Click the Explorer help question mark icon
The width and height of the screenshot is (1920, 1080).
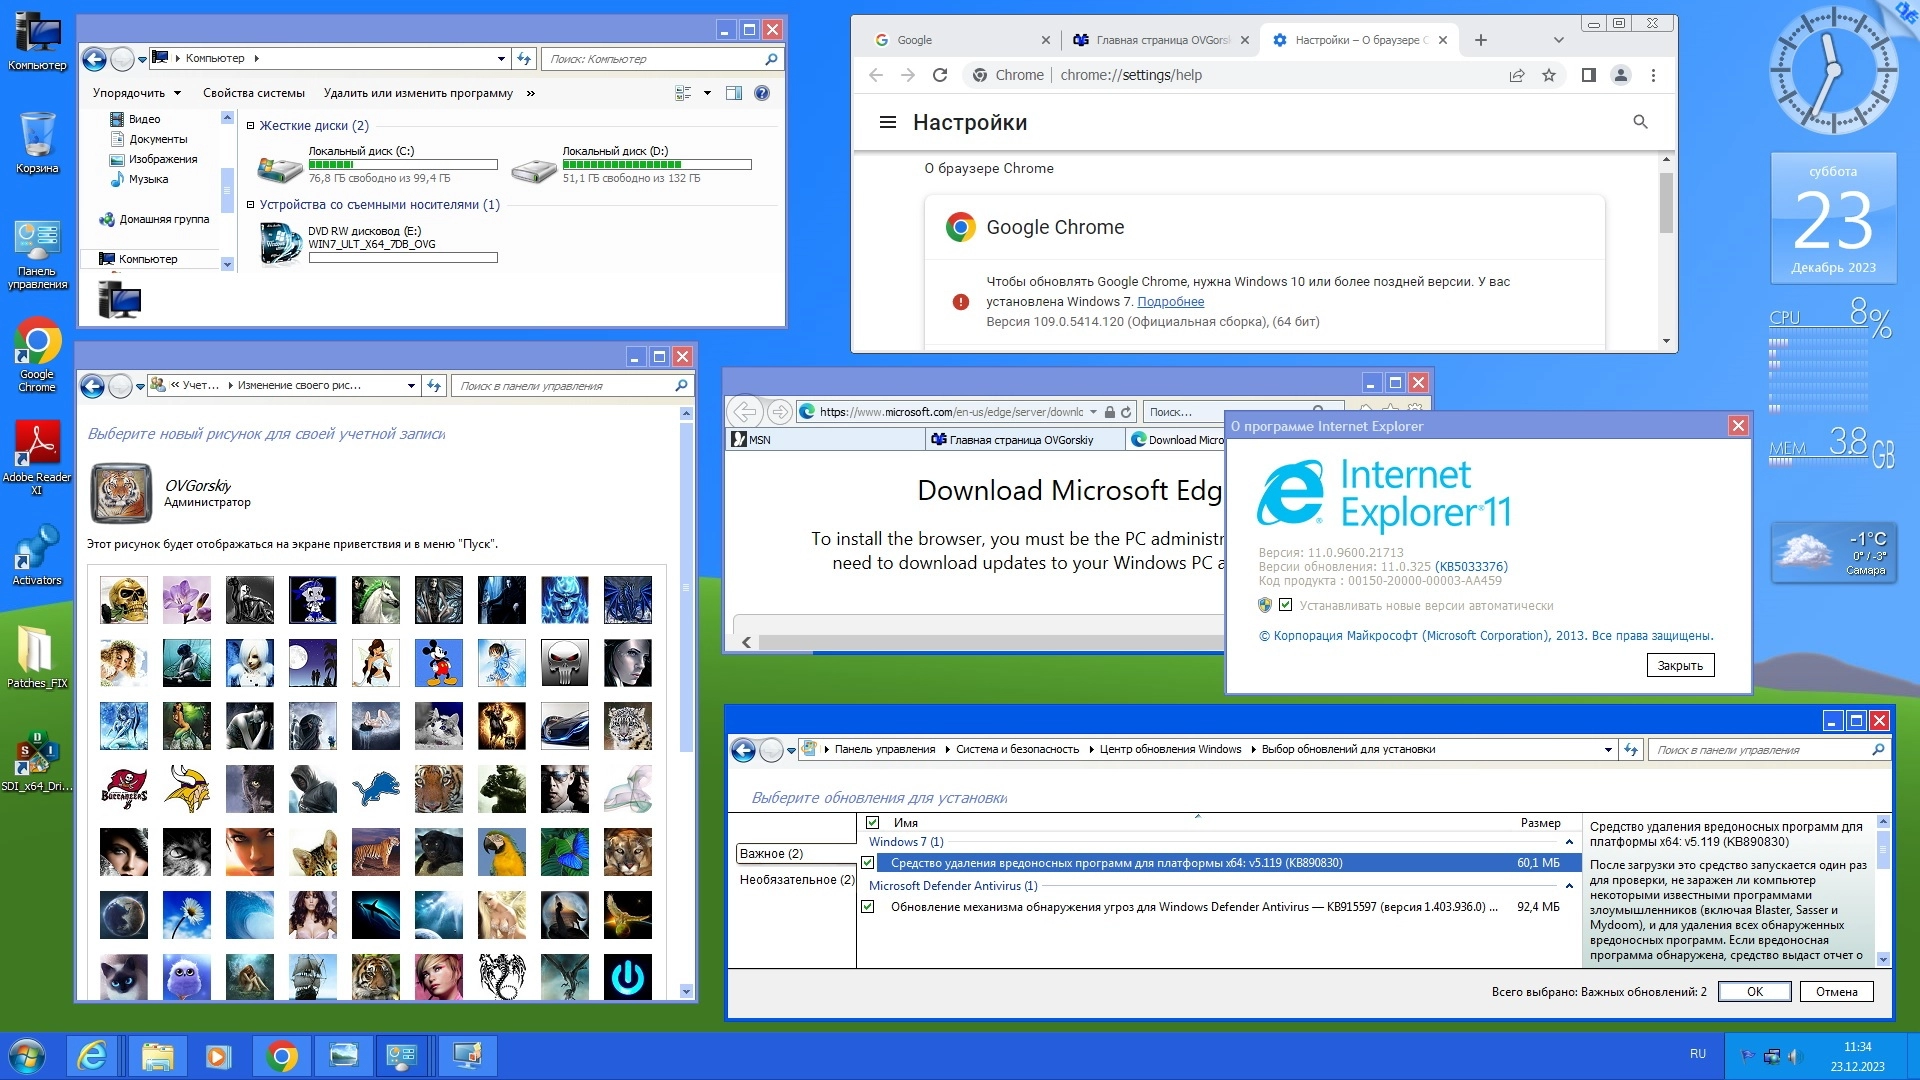pyautogui.click(x=762, y=93)
